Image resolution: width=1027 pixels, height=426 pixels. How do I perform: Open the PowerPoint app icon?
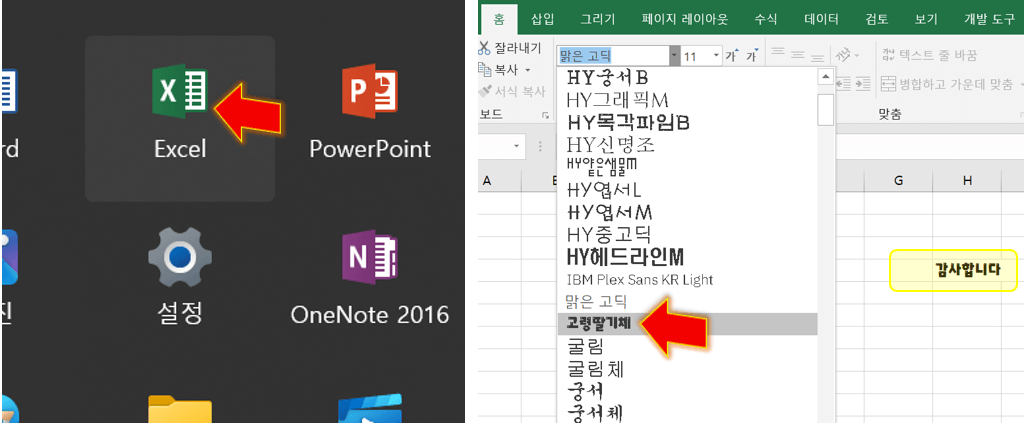coord(369,91)
